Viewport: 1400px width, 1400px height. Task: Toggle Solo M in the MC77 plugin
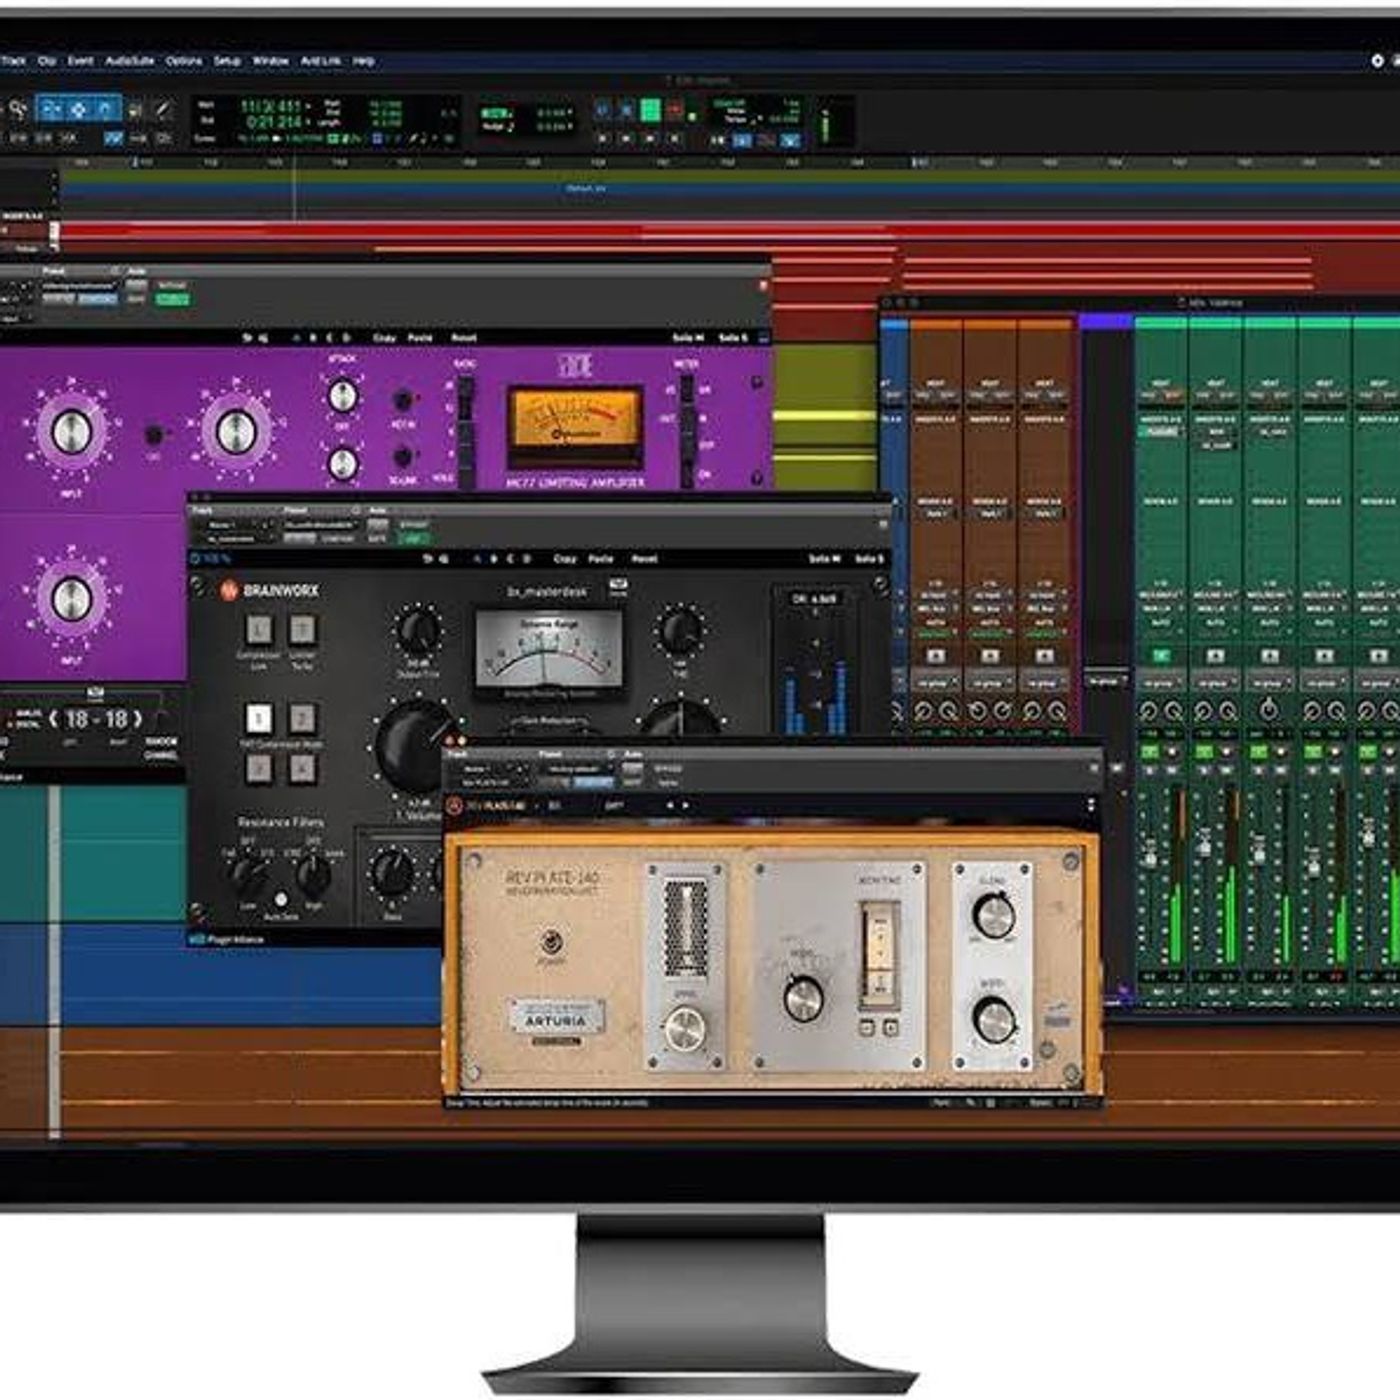(687, 338)
